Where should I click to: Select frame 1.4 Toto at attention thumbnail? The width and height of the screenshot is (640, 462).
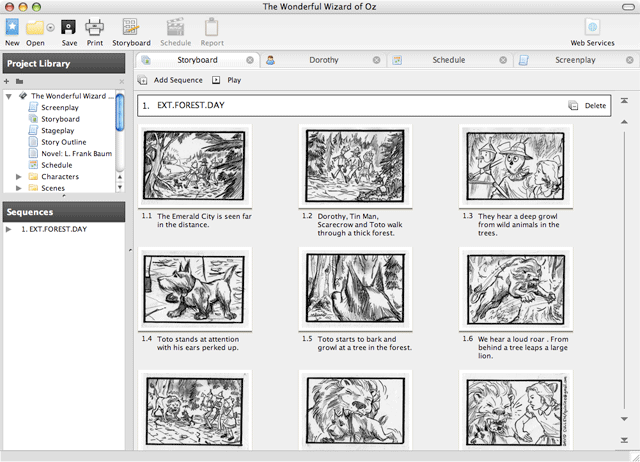pyautogui.click(x=194, y=289)
